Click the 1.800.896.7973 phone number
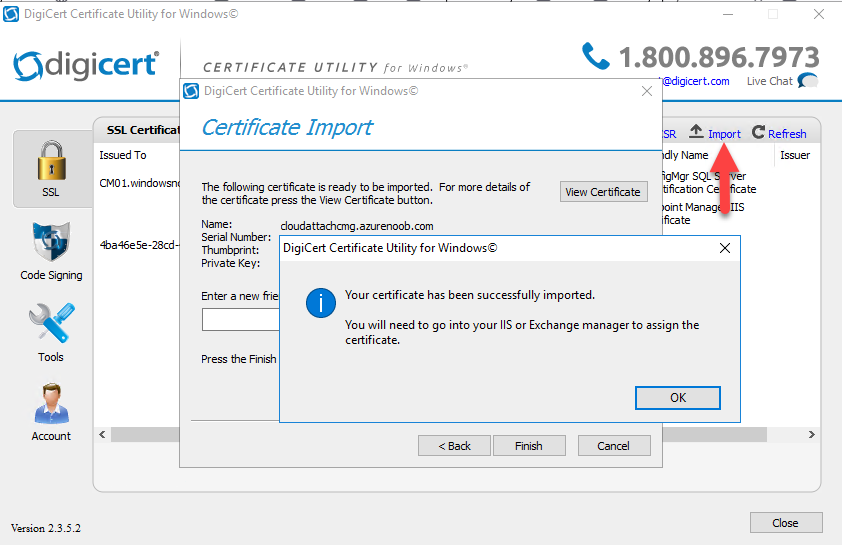Image resolution: width=842 pixels, height=545 pixels. pyautogui.click(x=719, y=57)
